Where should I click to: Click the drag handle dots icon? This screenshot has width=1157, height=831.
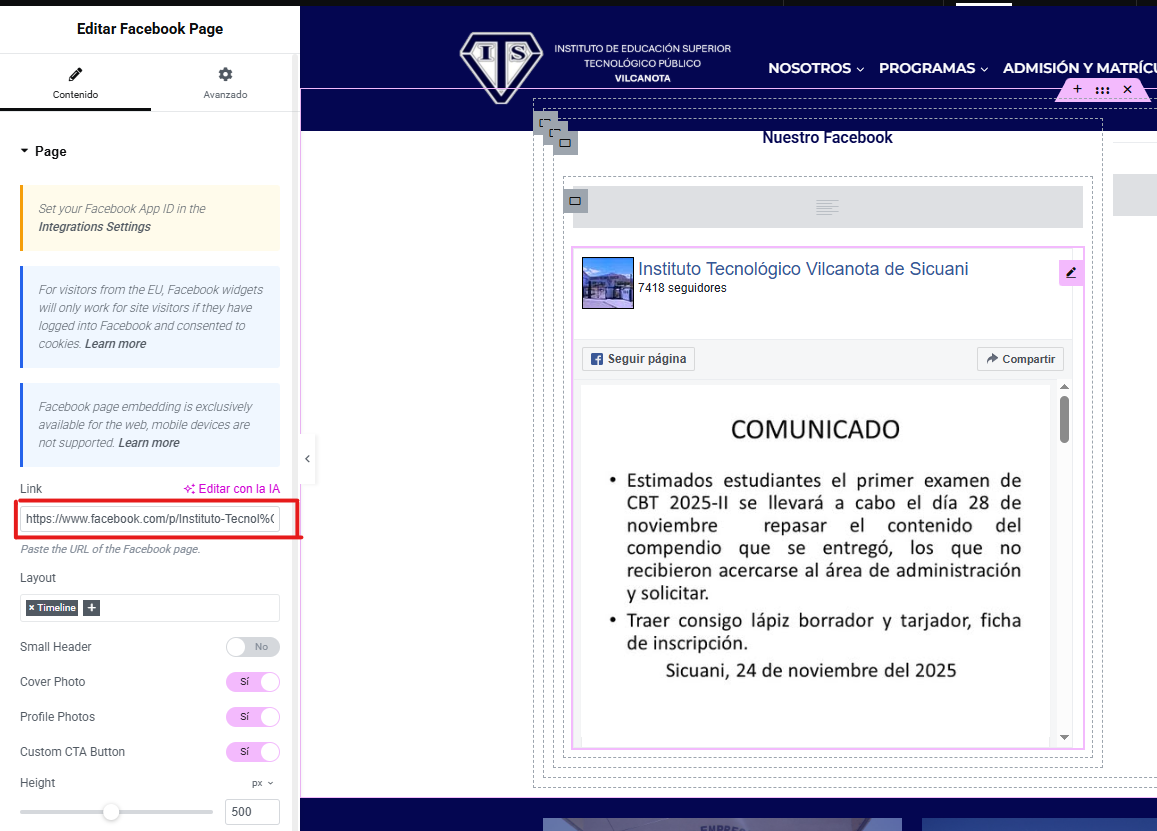[1102, 90]
